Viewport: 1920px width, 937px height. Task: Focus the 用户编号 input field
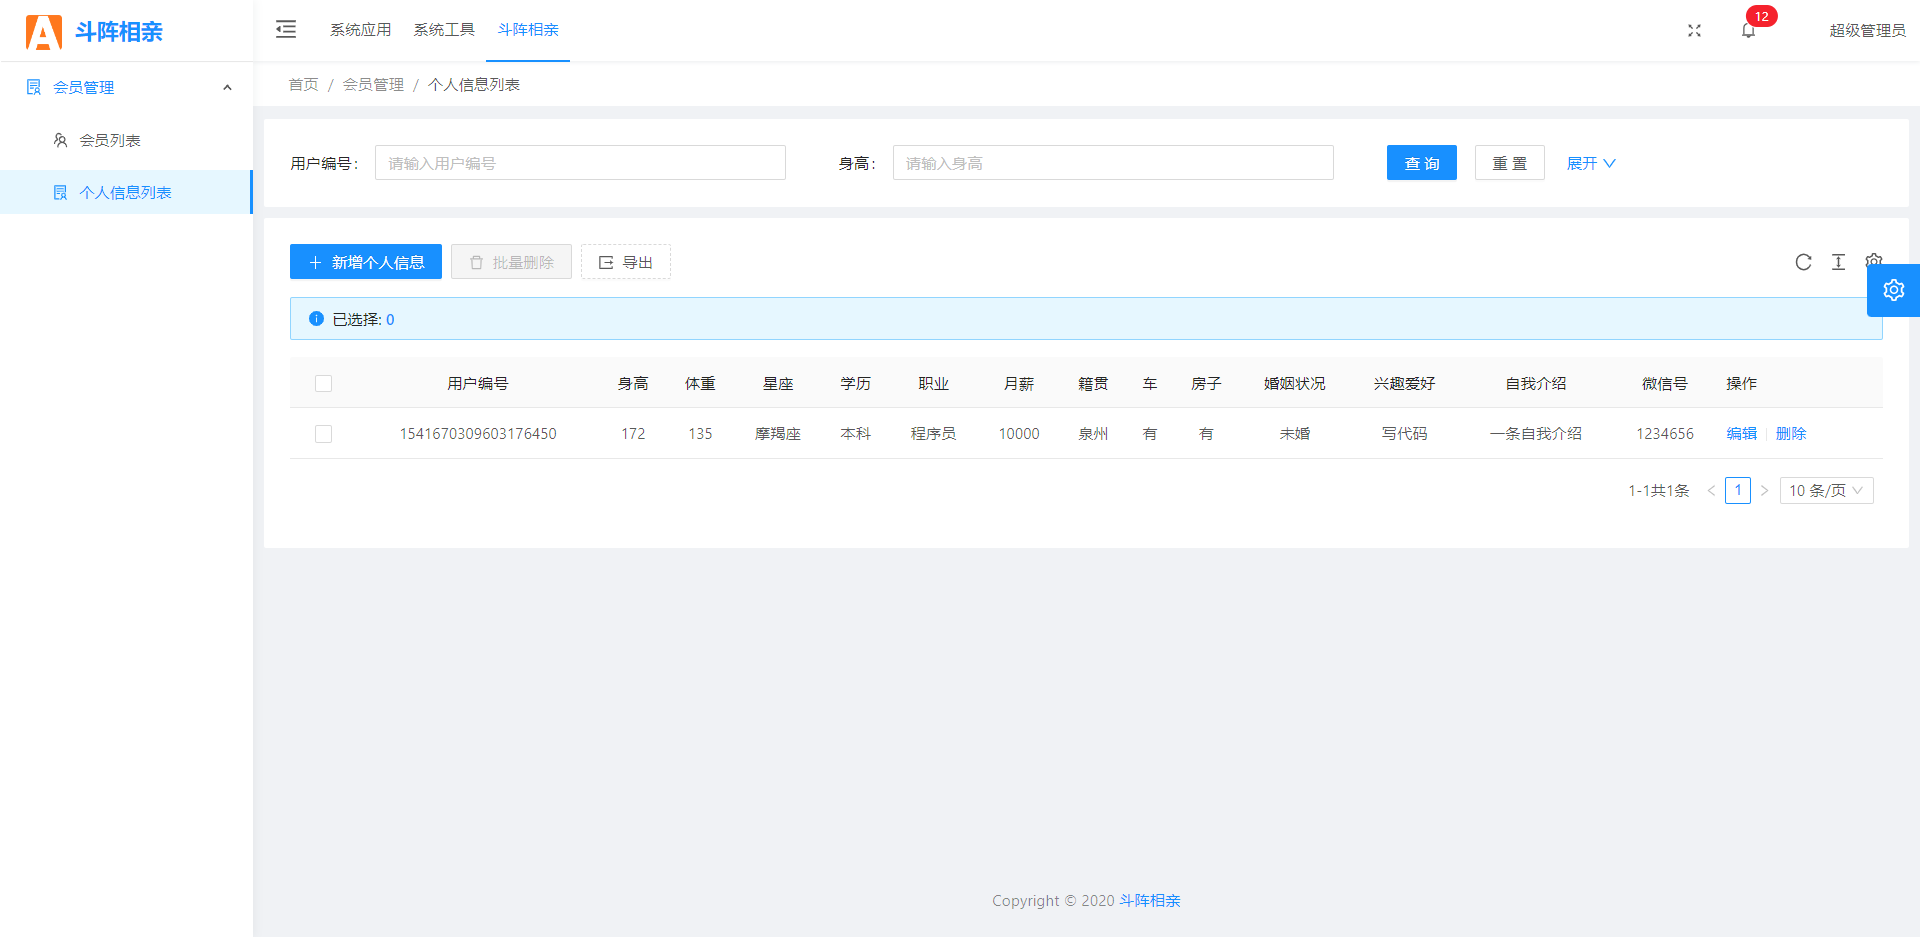[x=580, y=163]
